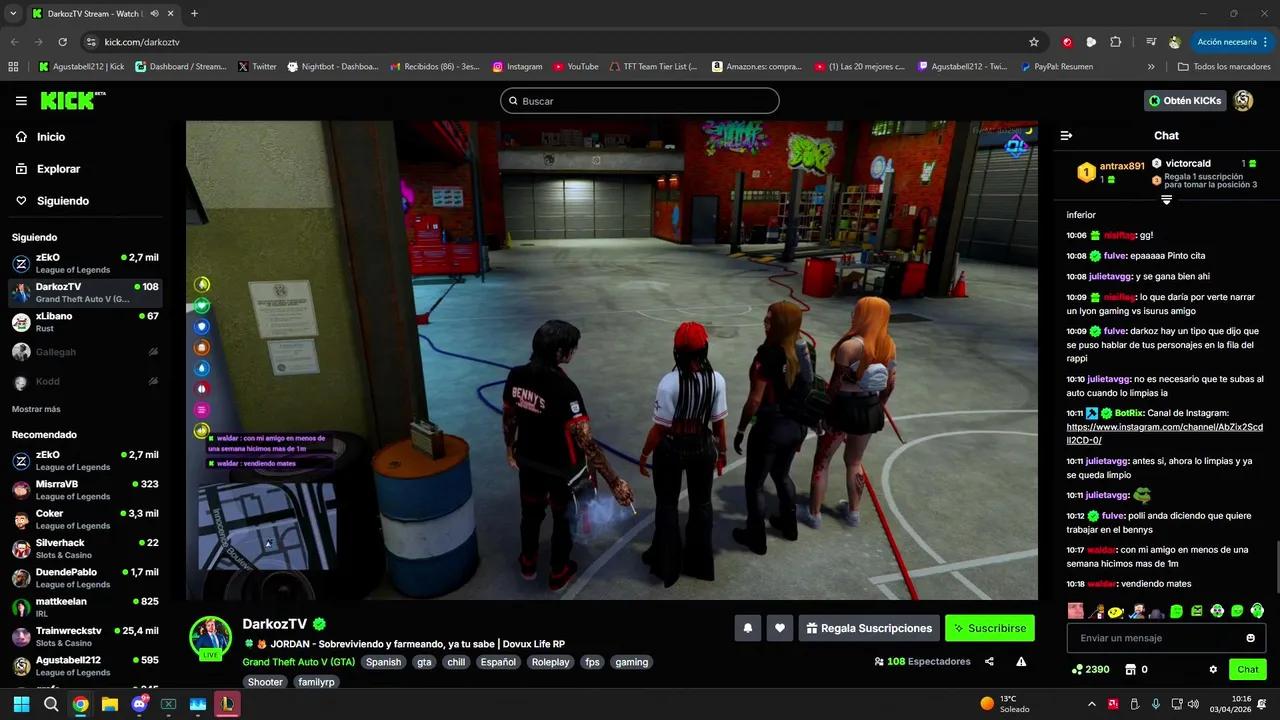Expand the 'Mostrar más' followed channels list
Screen dimensions: 1280x720
(x=36, y=409)
